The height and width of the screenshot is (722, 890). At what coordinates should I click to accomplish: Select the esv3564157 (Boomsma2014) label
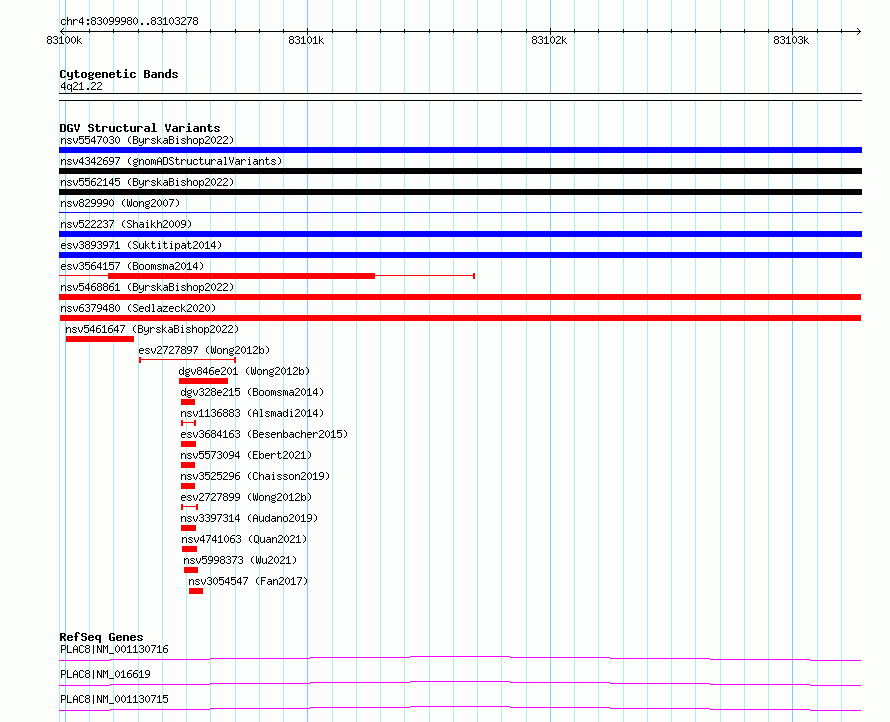coord(132,266)
